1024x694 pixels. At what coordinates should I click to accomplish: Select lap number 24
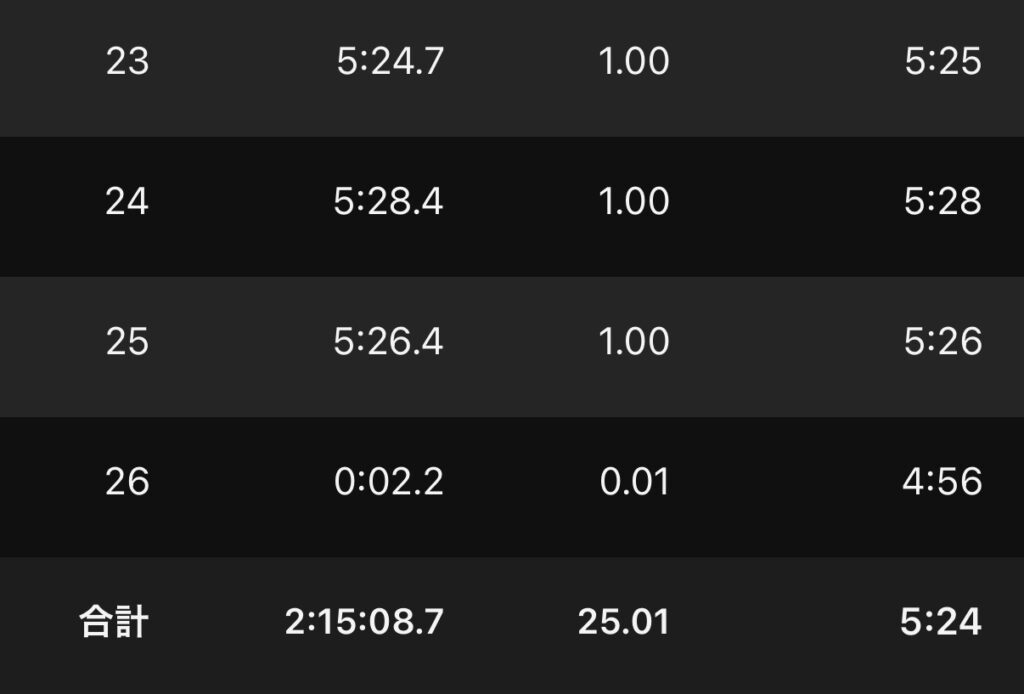click(127, 202)
